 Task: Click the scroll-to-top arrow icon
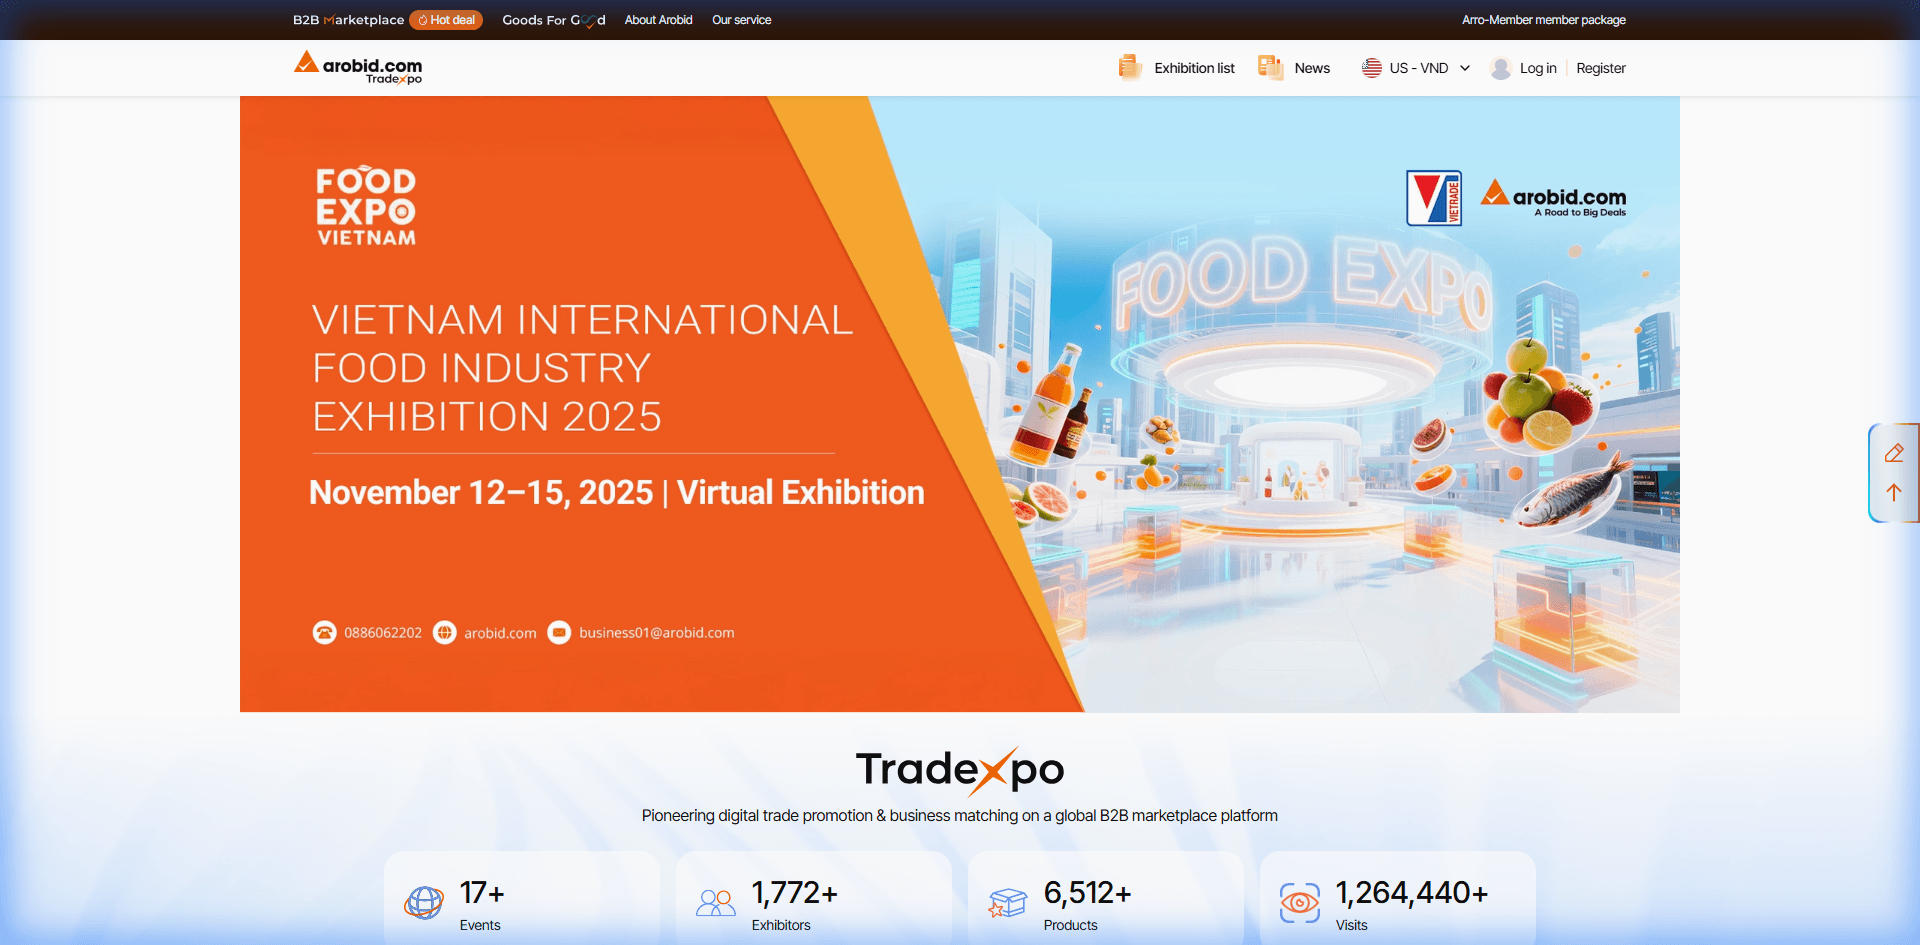(1895, 492)
